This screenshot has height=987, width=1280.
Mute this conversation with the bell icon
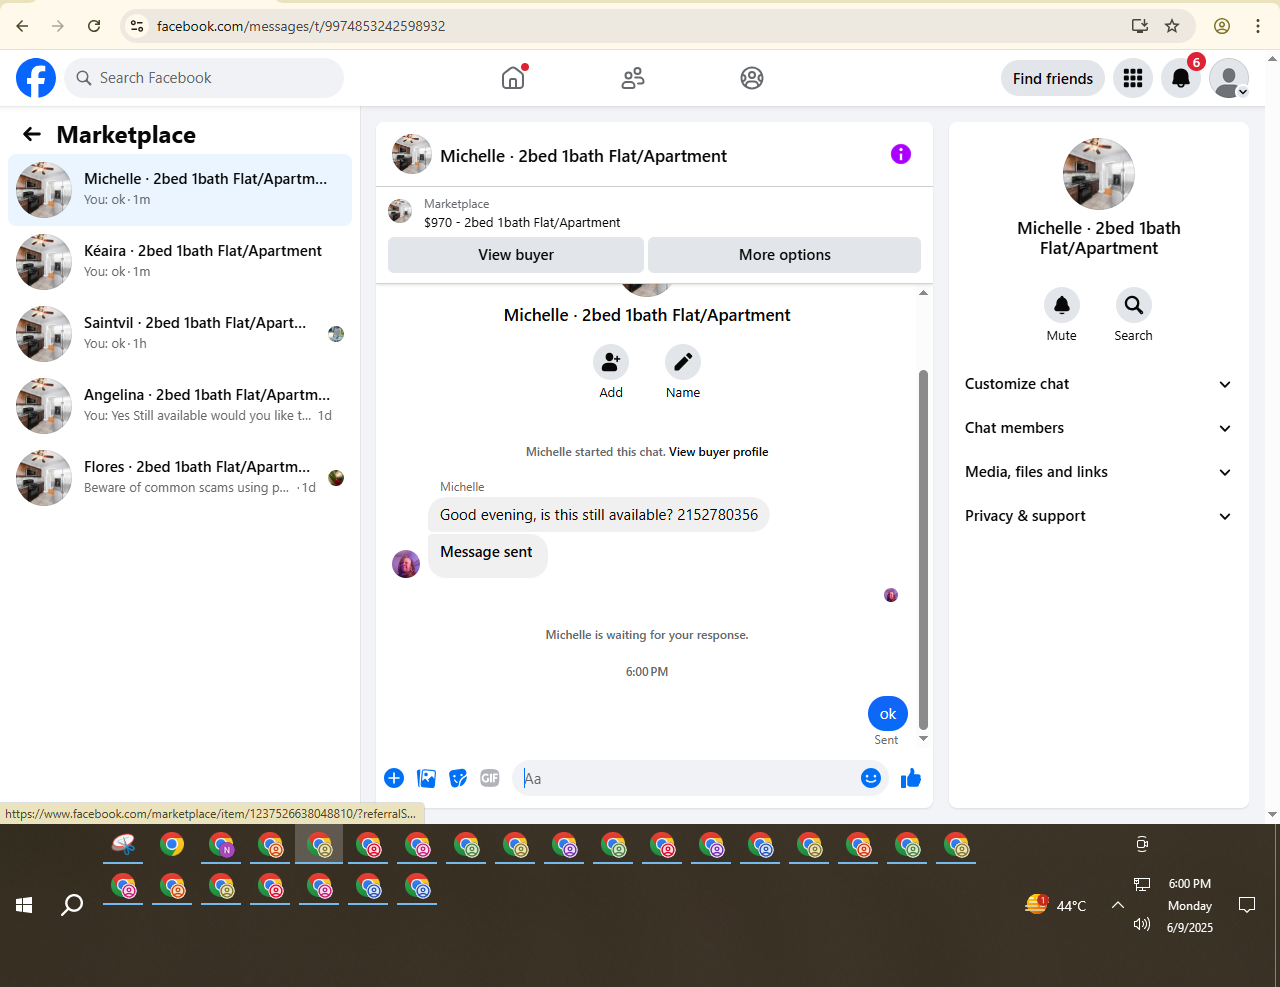pyautogui.click(x=1062, y=305)
